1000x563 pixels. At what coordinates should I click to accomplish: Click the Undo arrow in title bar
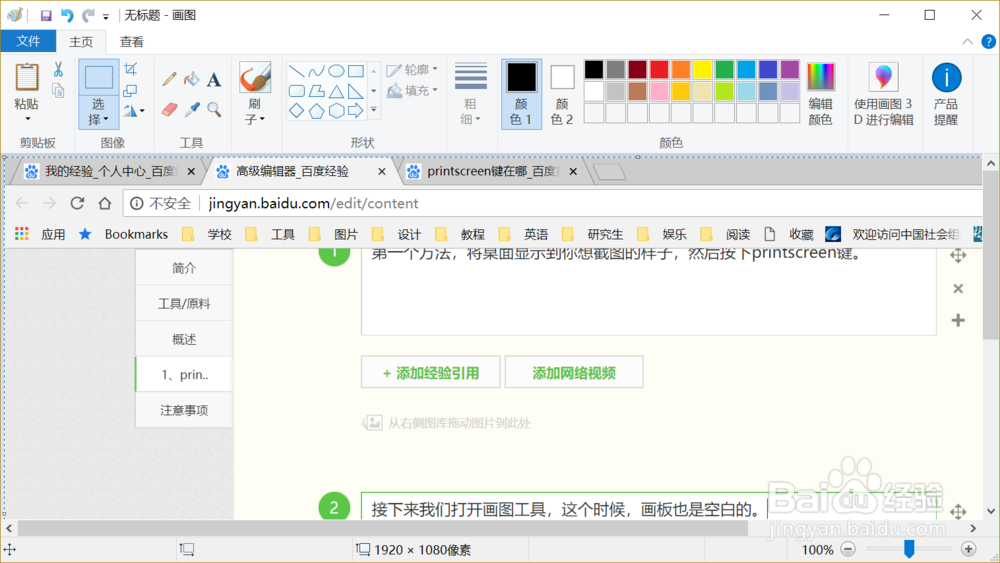coord(67,15)
